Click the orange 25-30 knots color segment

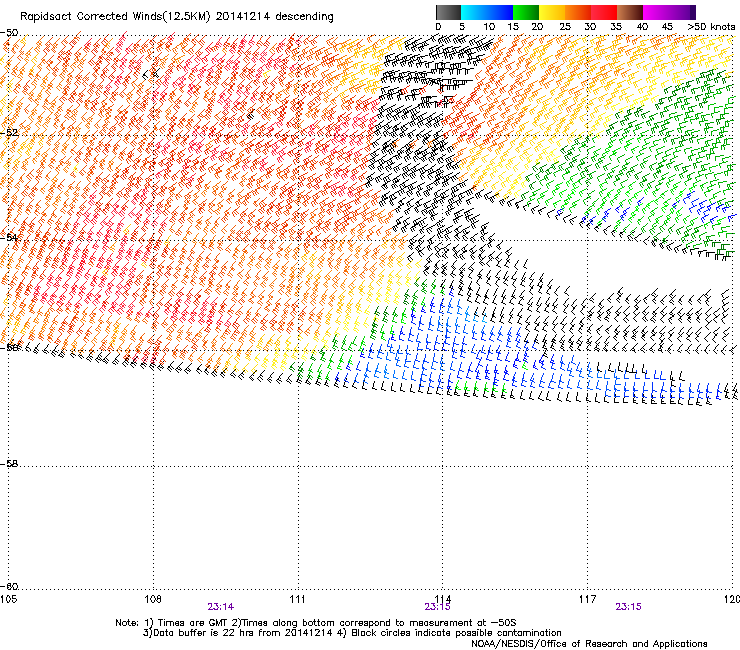pos(578,12)
